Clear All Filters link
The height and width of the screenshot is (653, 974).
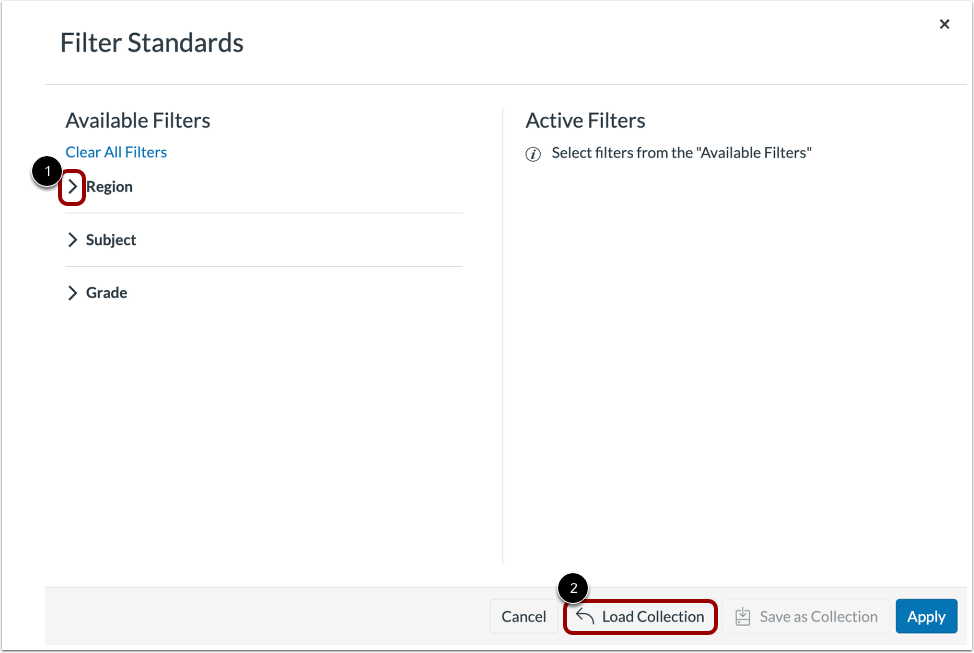coord(116,152)
